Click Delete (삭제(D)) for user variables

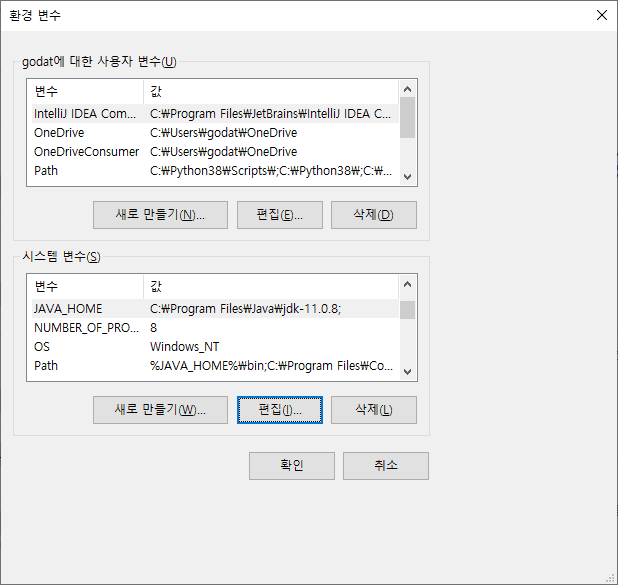coord(373,215)
